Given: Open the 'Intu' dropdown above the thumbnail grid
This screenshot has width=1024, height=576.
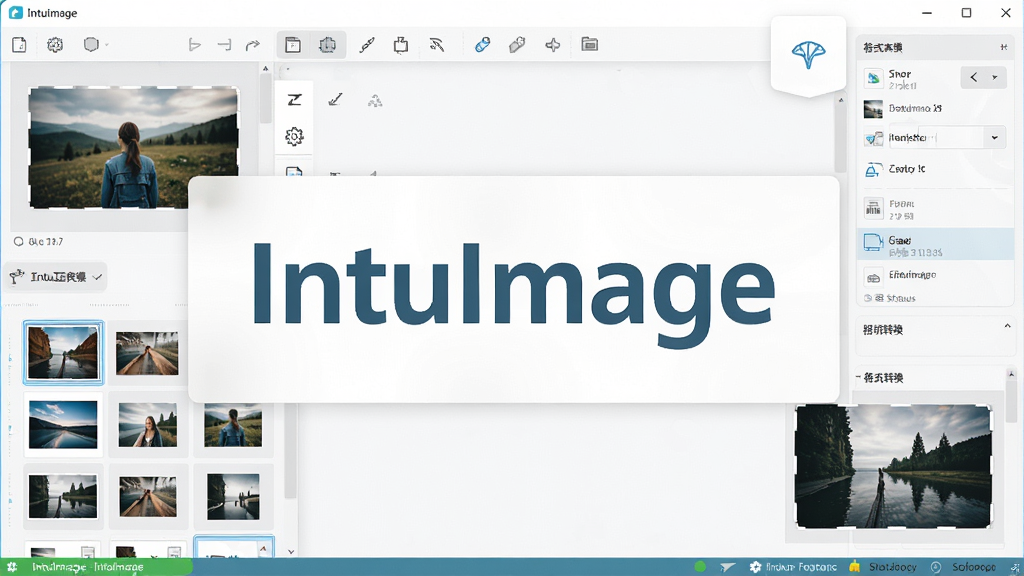Looking at the screenshot, I should 56,277.
